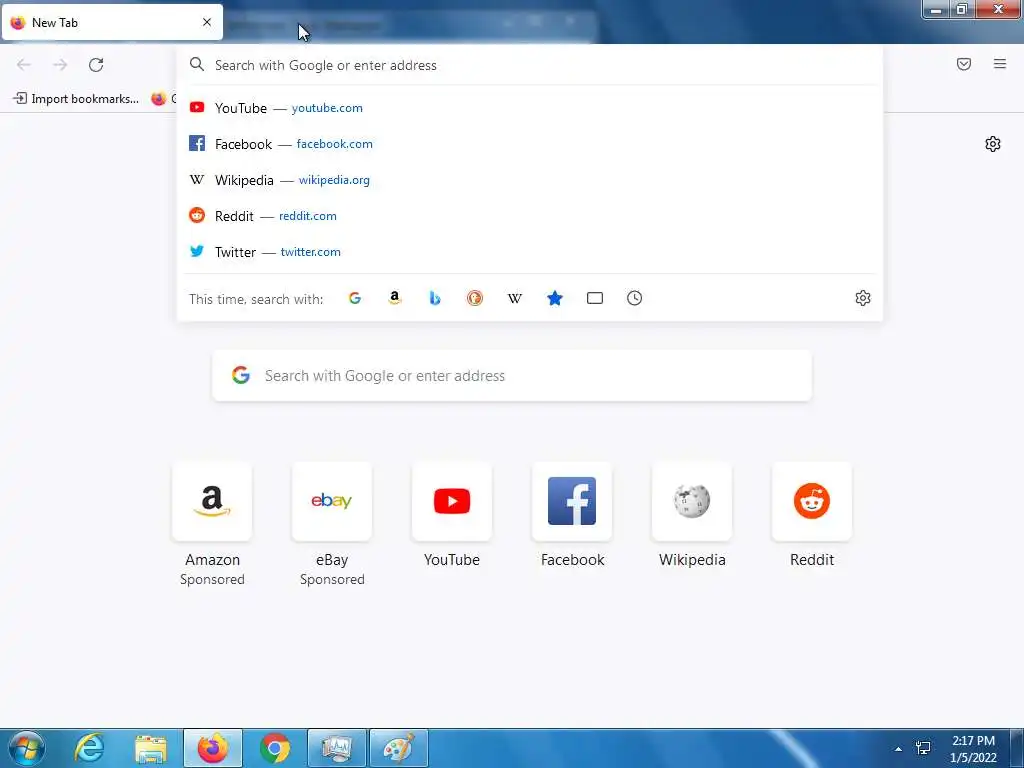This screenshot has width=1024, height=768.
Task: Choose Twitter suggestion twitter.com
Action: click(530, 251)
